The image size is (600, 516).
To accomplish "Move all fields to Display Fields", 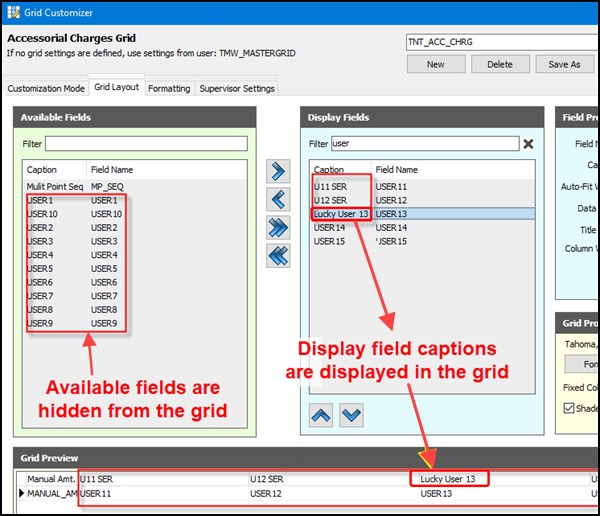I will pyautogui.click(x=278, y=228).
